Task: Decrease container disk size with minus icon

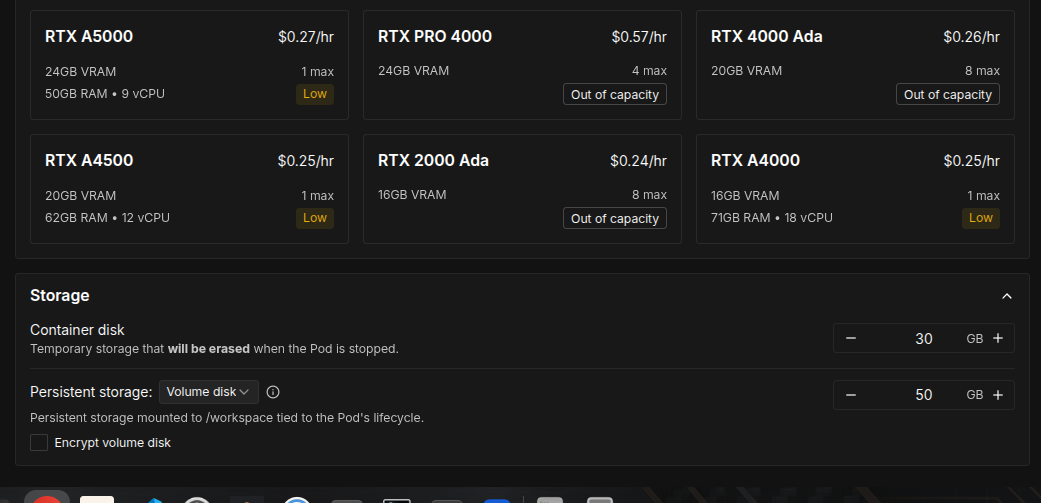Action: [x=850, y=338]
